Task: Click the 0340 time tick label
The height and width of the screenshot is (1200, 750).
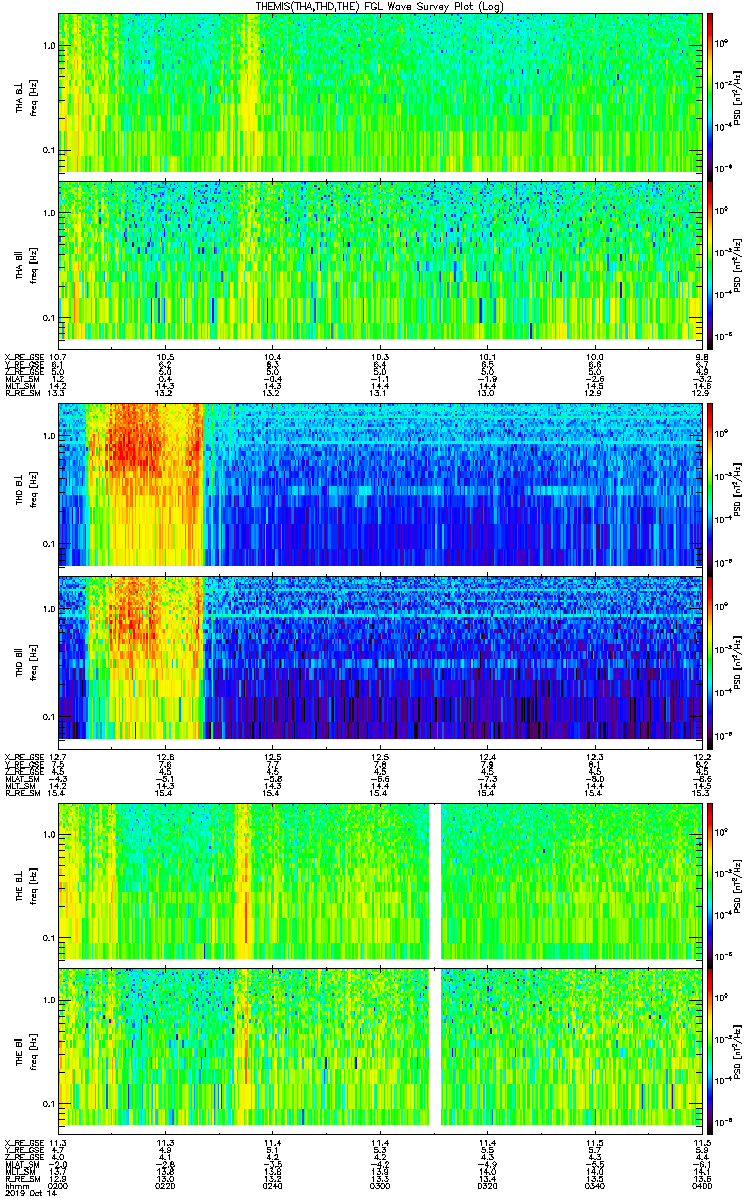Action: pos(596,1184)
